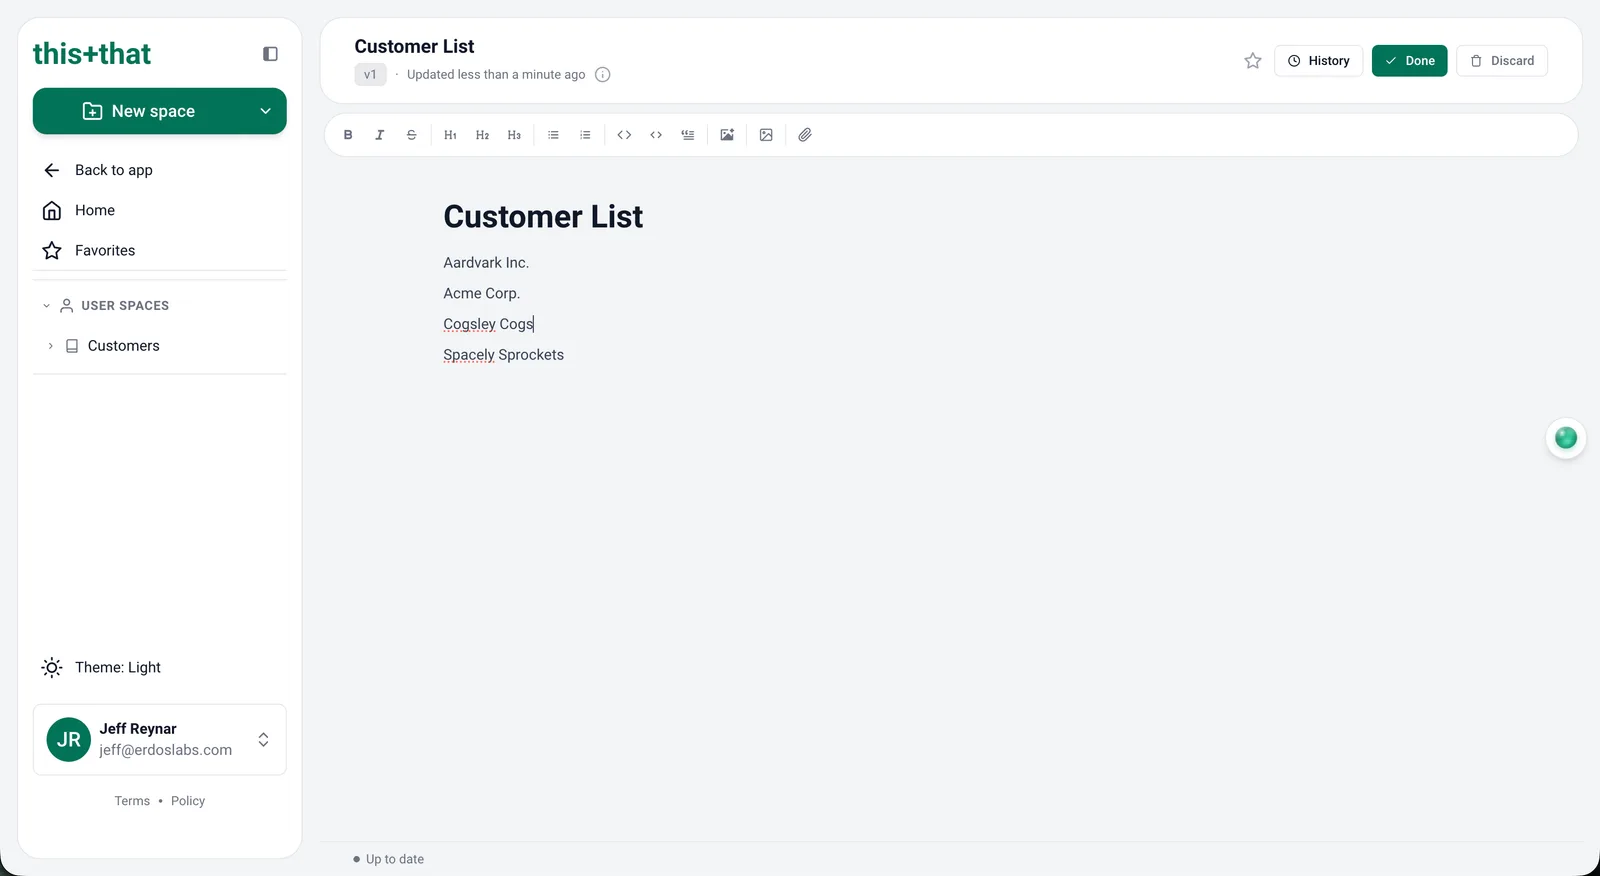Viewport: 1600px width, 876px height.
Task: Click the JR avatar
Action: click(x=69, y=740)
